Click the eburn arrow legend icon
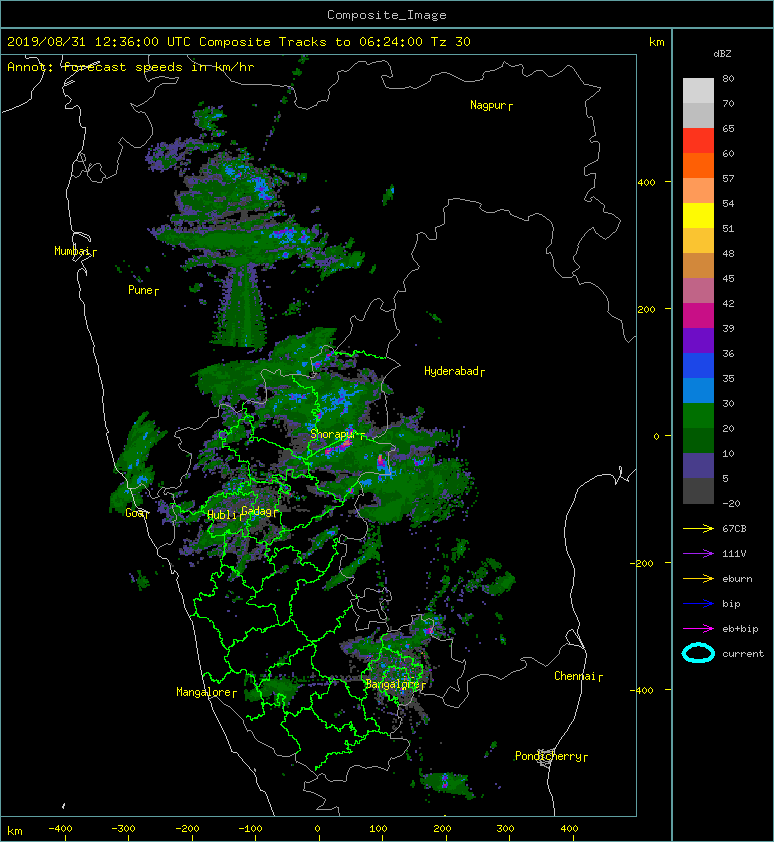This screenshot has width=774, height=842. click(x=698, y=578)
